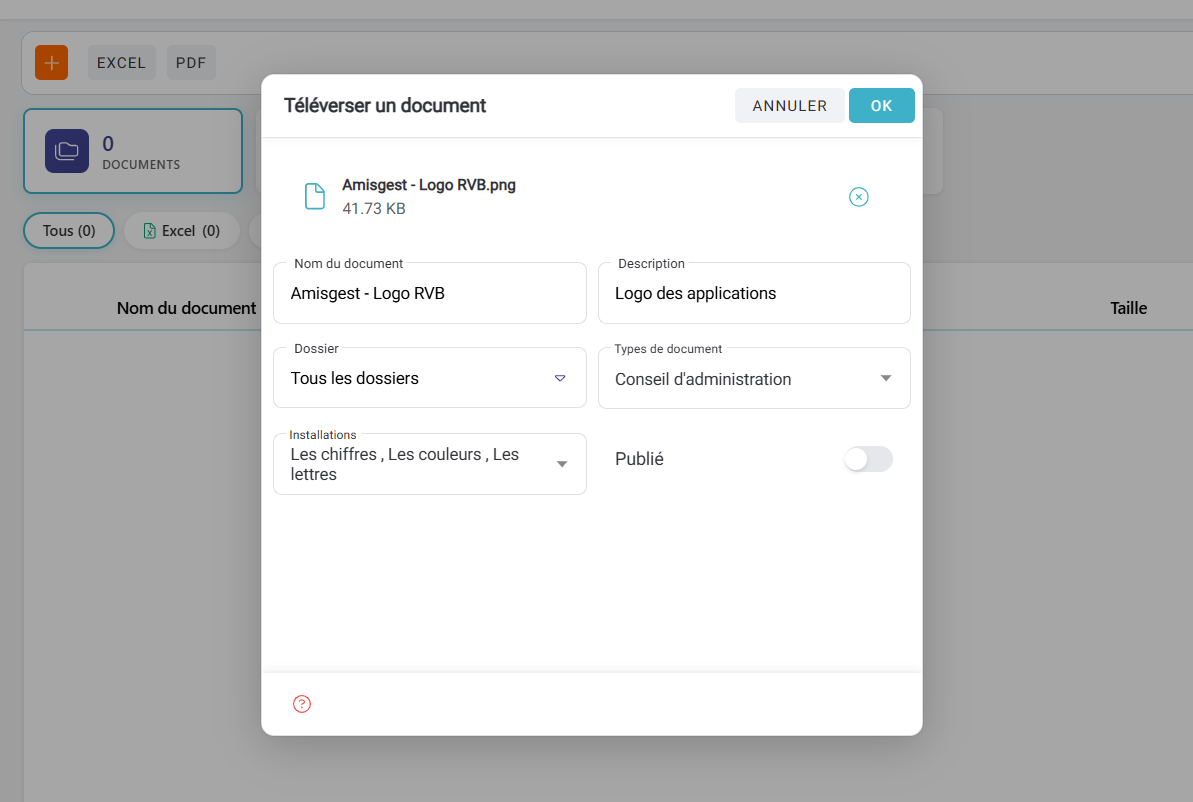Viewport: 1193px width, 802px height.
Task: Expand the Installations multi-select dropdown
Action: point(562,464)
